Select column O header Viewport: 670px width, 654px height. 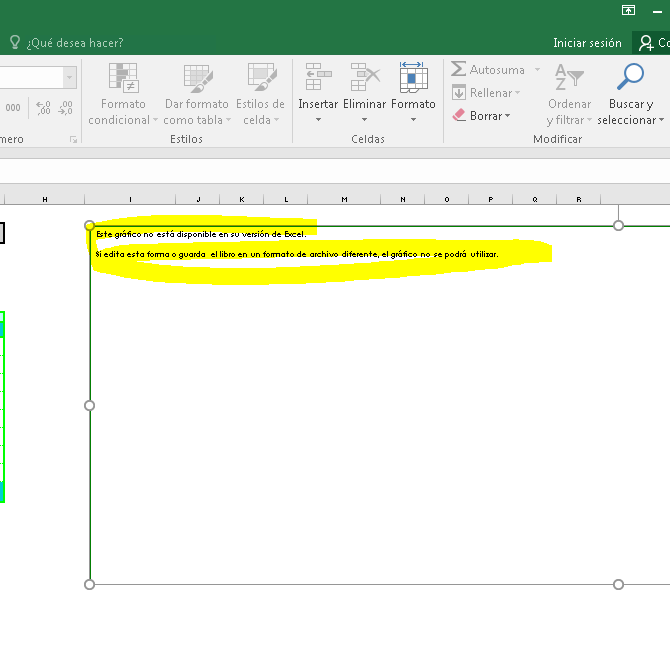click(447, 199)
